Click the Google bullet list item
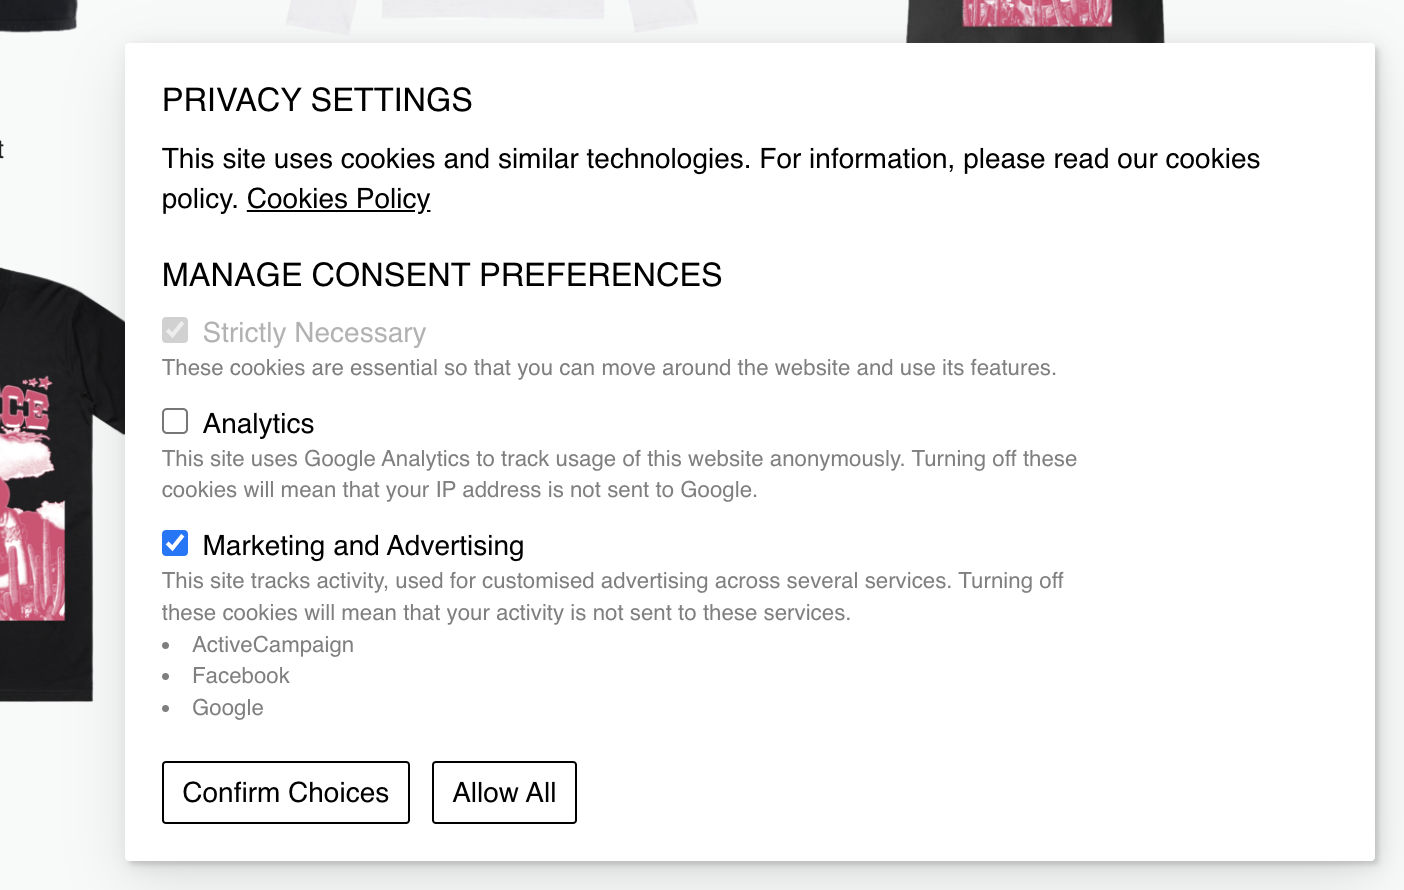 pos(228,708)
